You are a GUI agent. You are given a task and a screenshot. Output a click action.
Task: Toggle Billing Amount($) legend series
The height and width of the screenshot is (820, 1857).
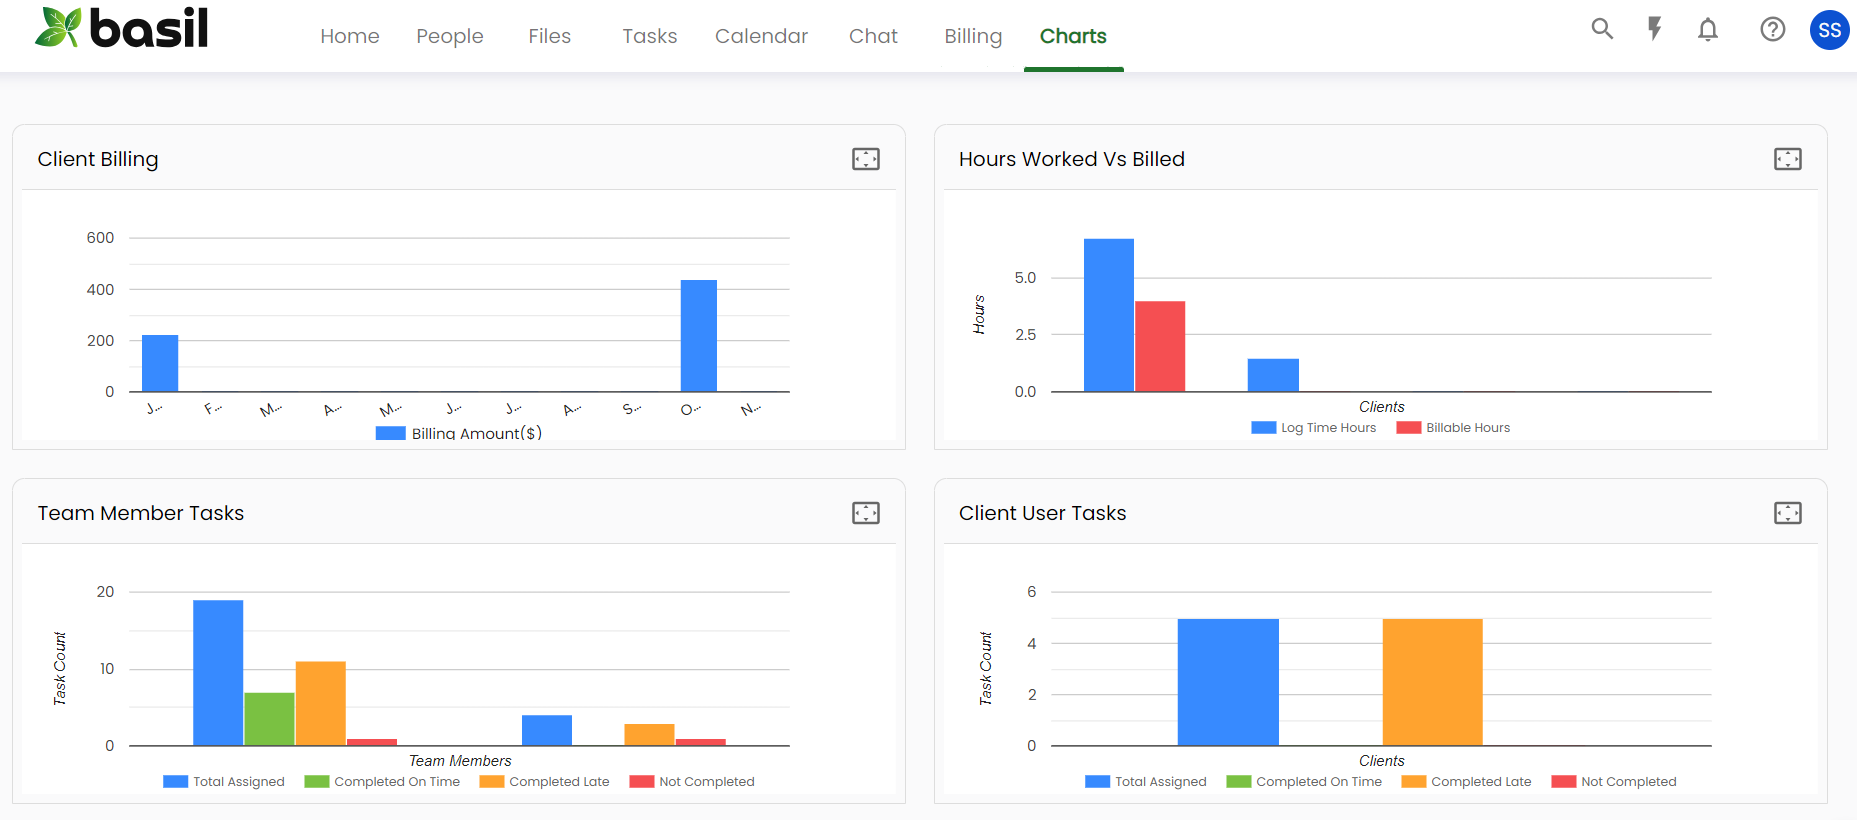tap(460, 433)
